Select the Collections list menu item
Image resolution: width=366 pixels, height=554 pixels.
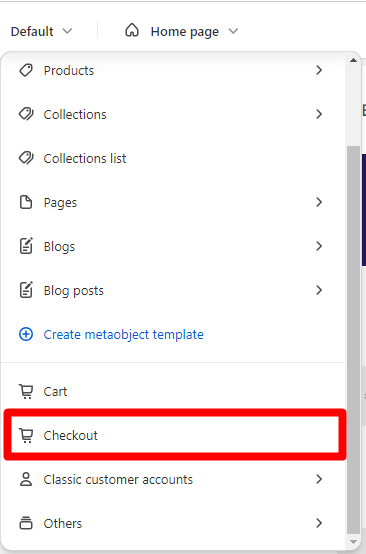173,159
